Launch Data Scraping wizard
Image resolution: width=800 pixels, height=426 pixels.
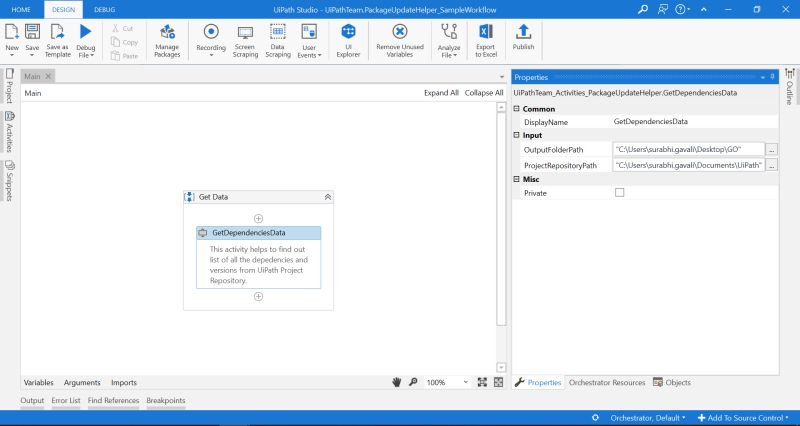tap(278, 41)
